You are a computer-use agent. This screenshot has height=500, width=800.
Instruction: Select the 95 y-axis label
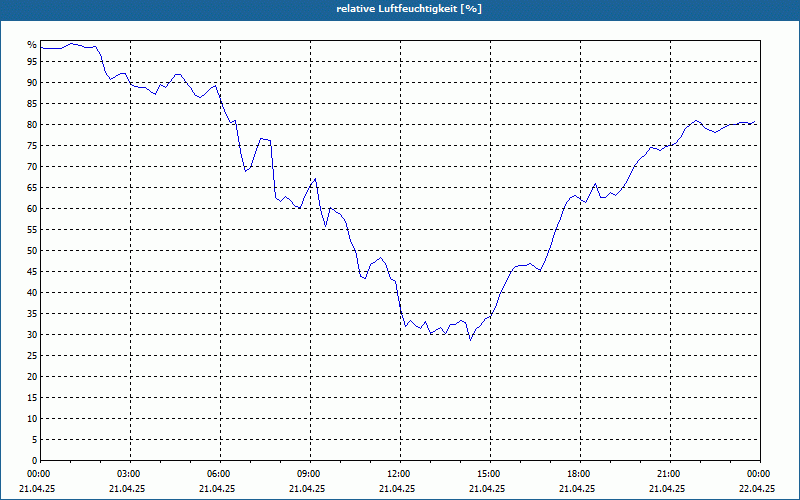(x=32, y=62)
